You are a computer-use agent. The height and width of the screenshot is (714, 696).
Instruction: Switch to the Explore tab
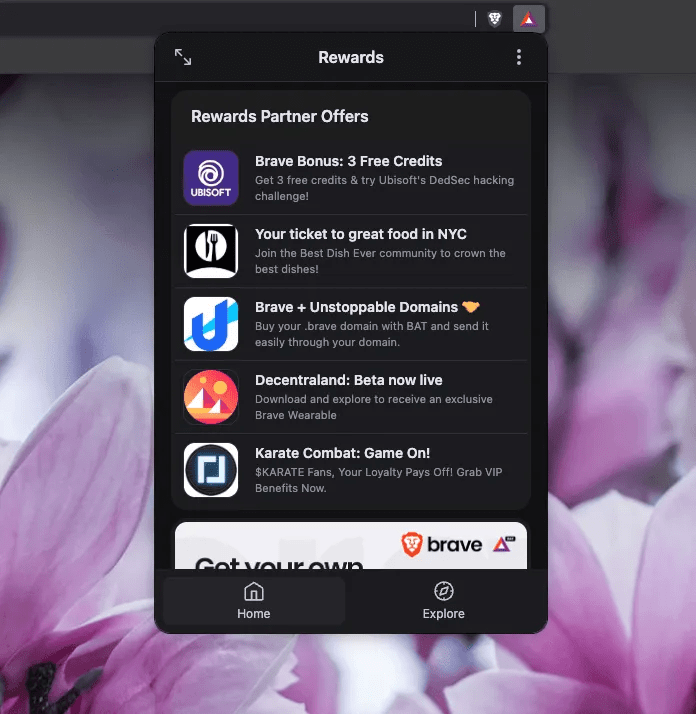tap(443, 601)
